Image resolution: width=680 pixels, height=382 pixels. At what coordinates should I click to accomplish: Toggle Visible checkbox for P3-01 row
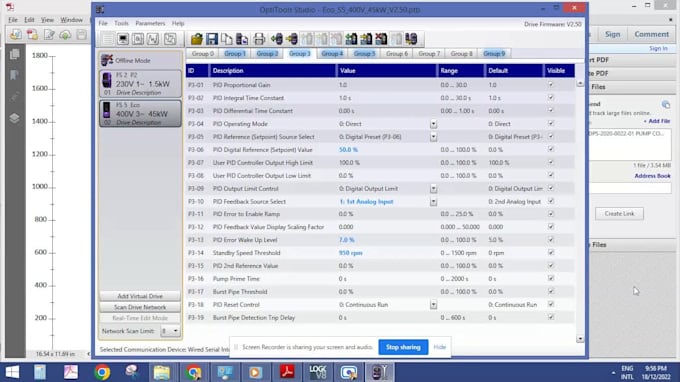click(551, 85)
